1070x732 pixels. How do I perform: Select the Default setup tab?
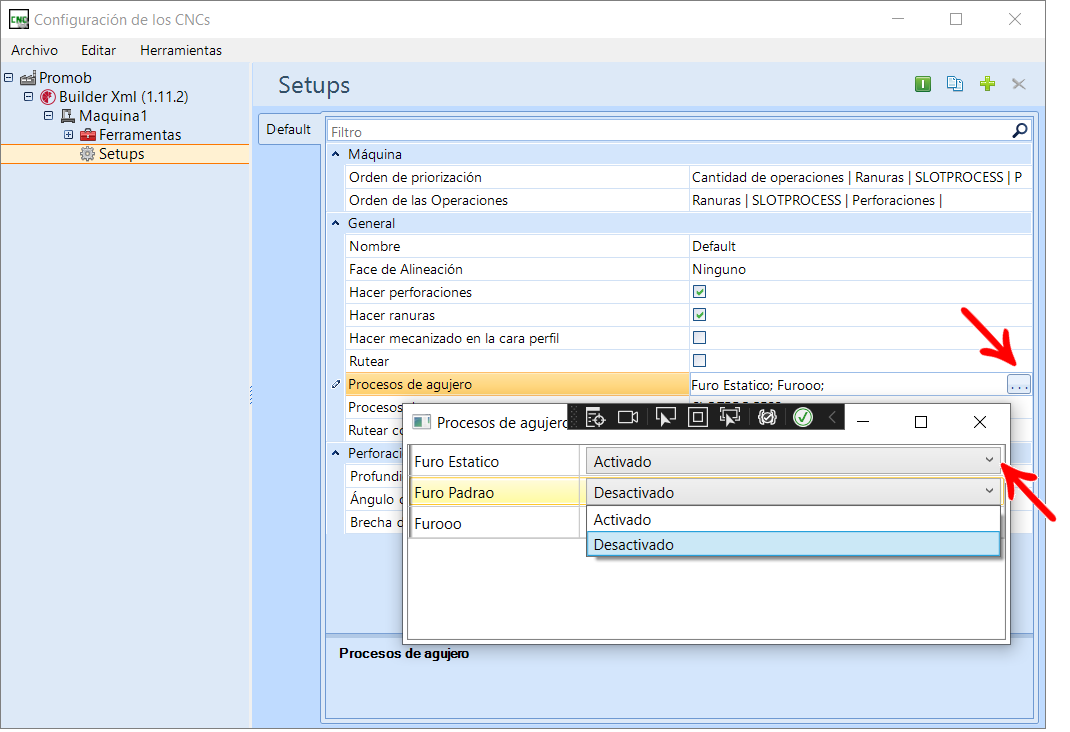[289, 130]
